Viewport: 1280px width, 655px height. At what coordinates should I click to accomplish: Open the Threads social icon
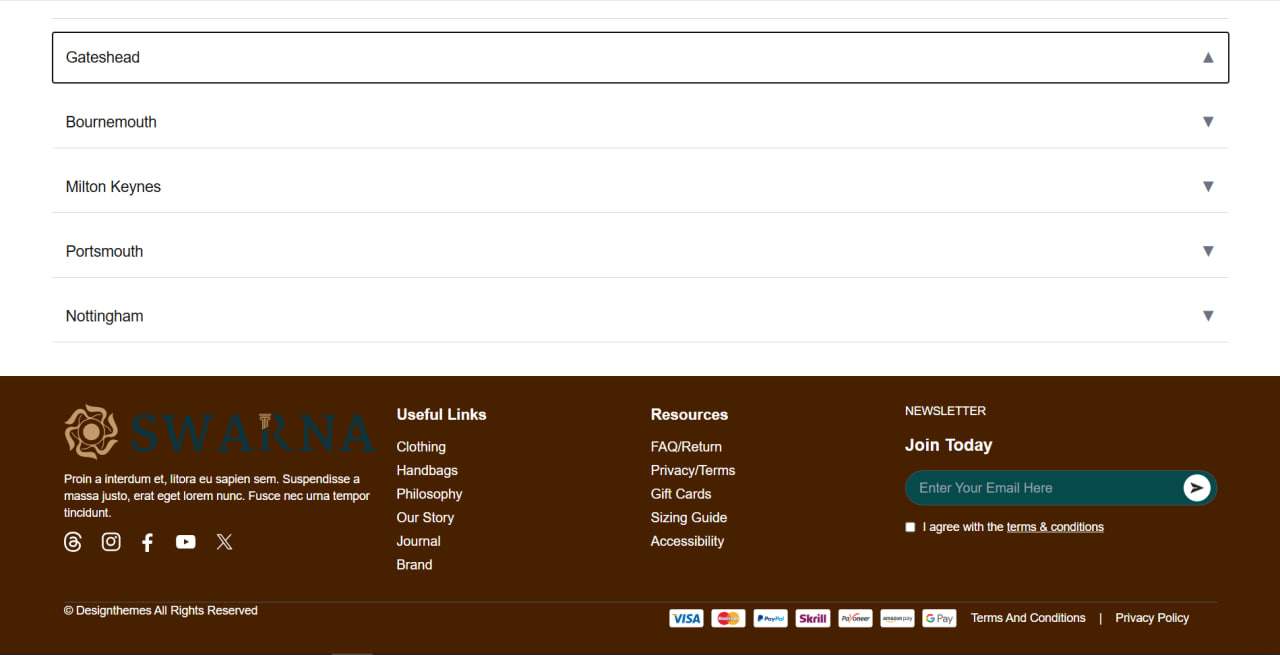point(73,542)
